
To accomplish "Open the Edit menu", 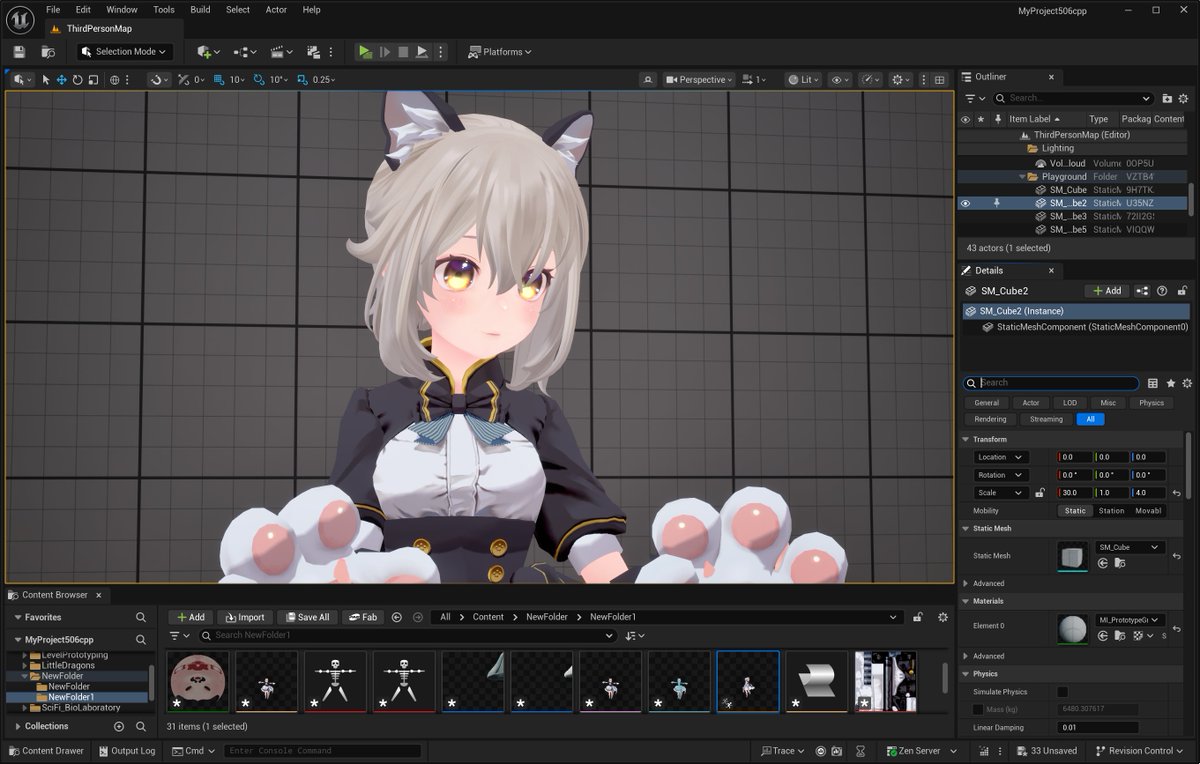I will point(83,9).
